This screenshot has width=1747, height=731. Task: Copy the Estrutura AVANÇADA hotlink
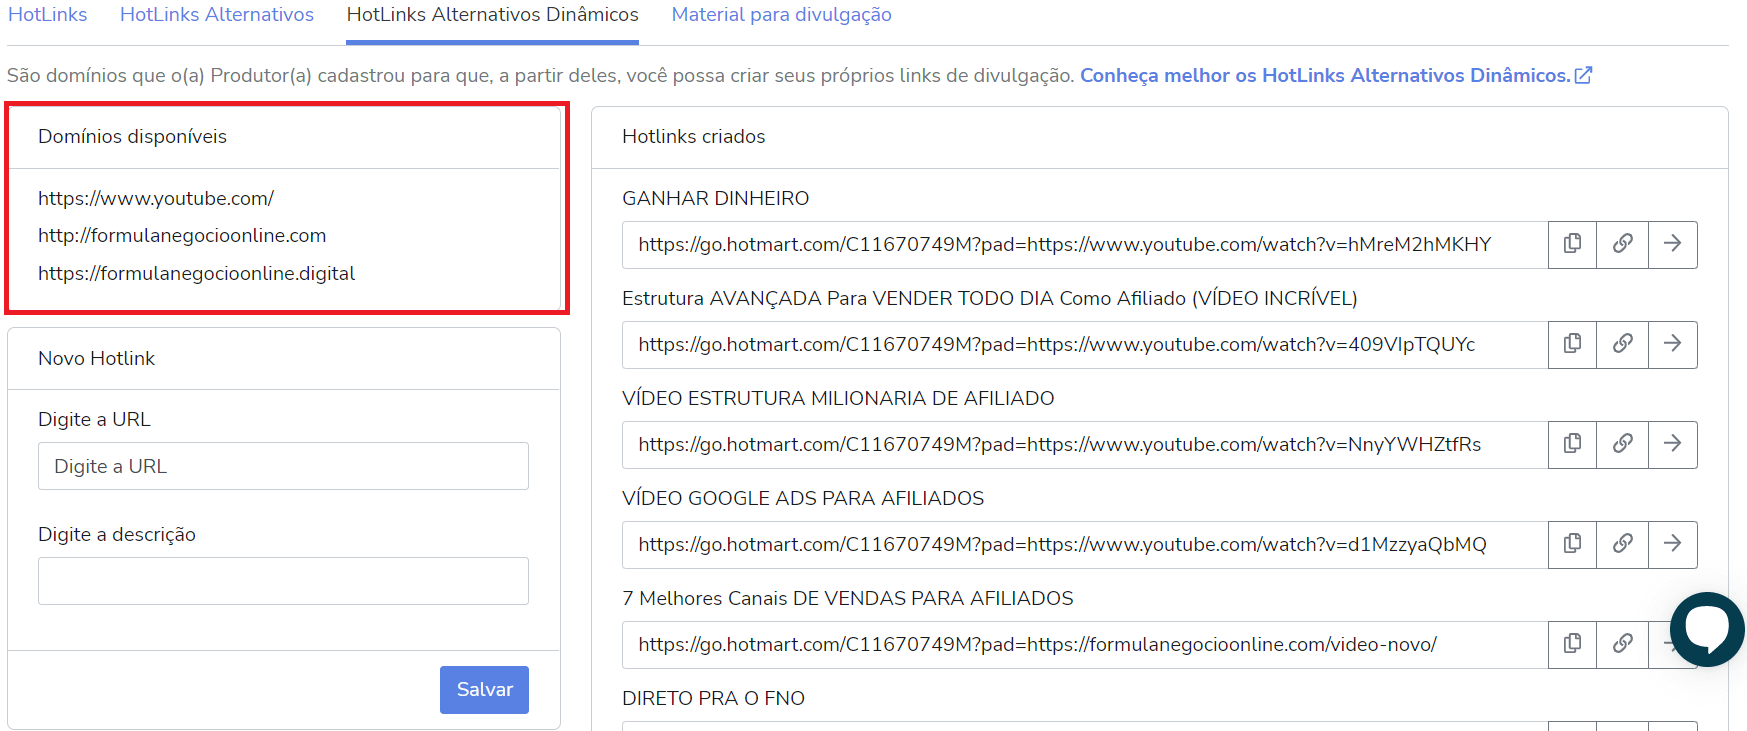(x=1573, y=344)
